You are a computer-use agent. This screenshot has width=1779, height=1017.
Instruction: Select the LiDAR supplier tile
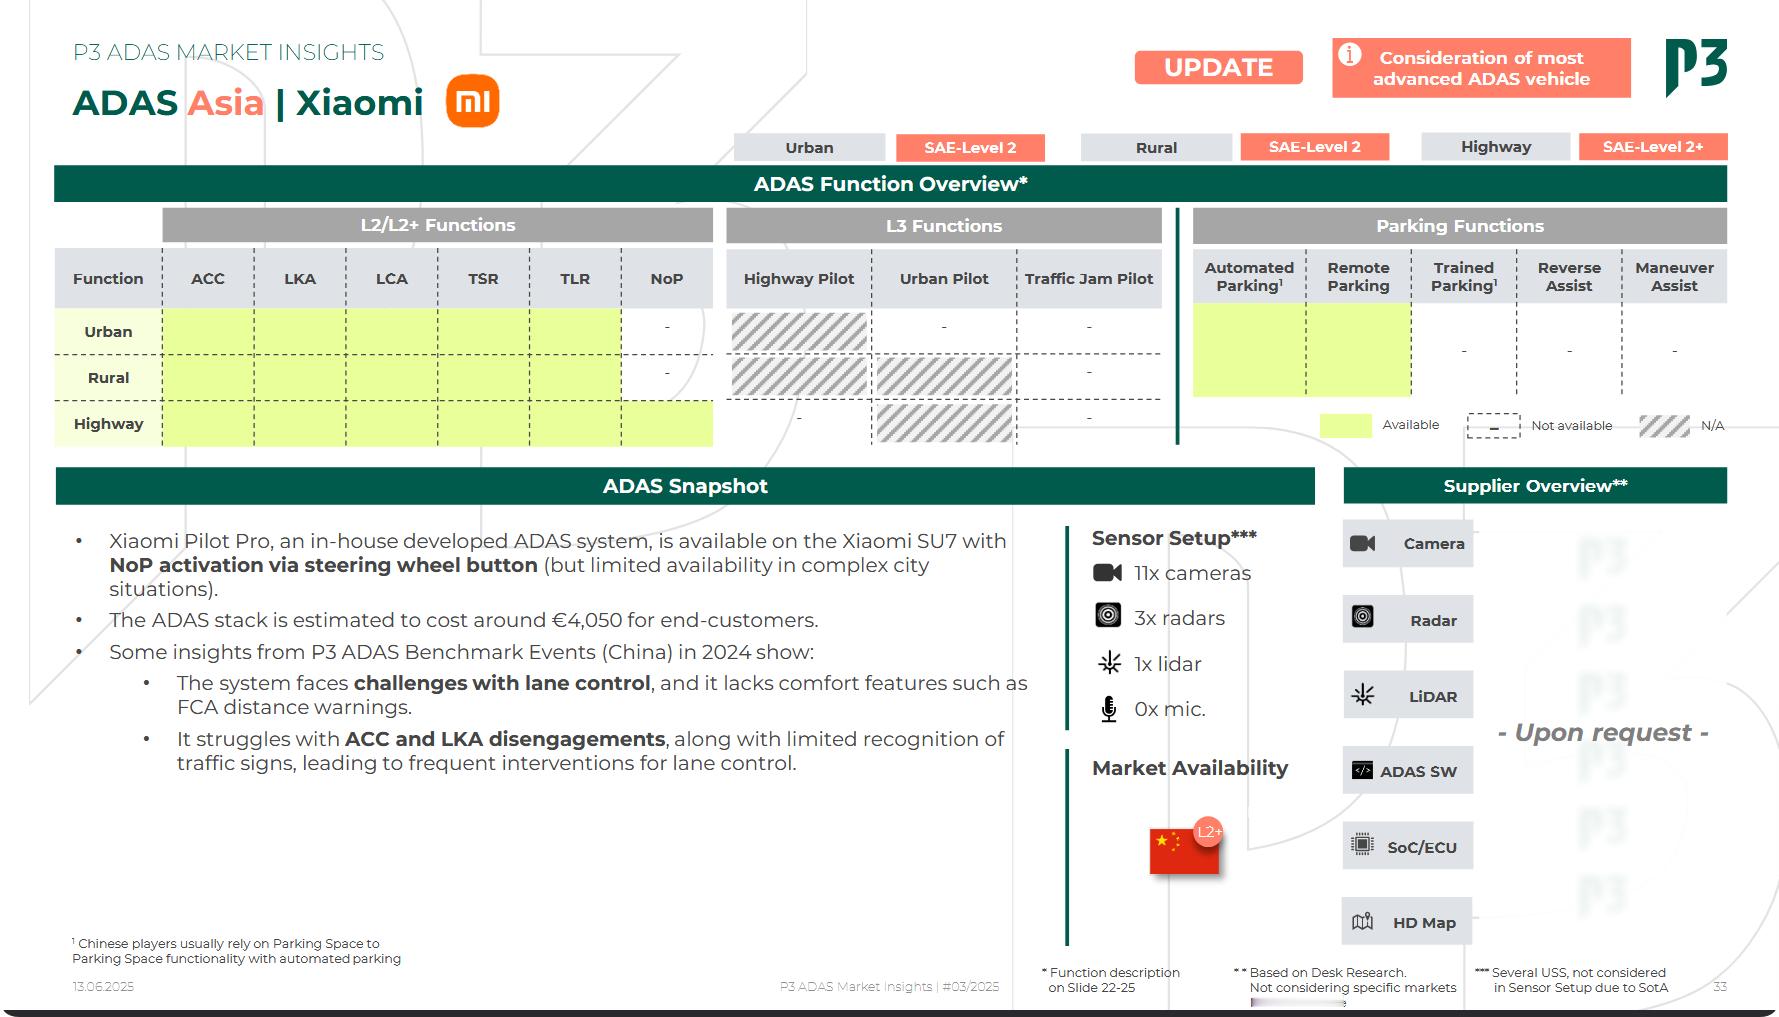point(1407,695)
